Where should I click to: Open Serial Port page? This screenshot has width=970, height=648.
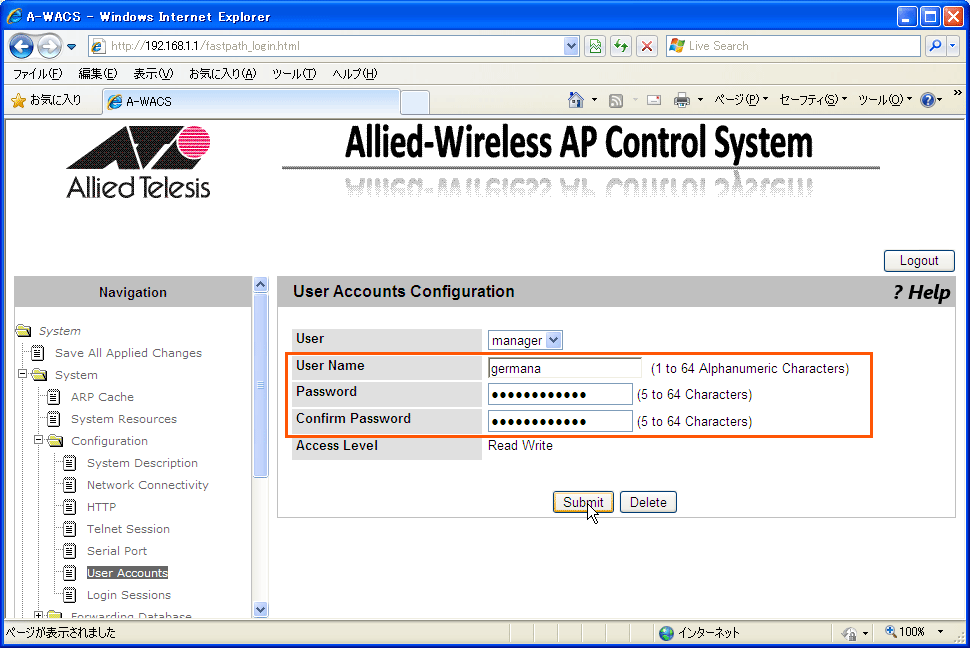click(x=117, y=551)
